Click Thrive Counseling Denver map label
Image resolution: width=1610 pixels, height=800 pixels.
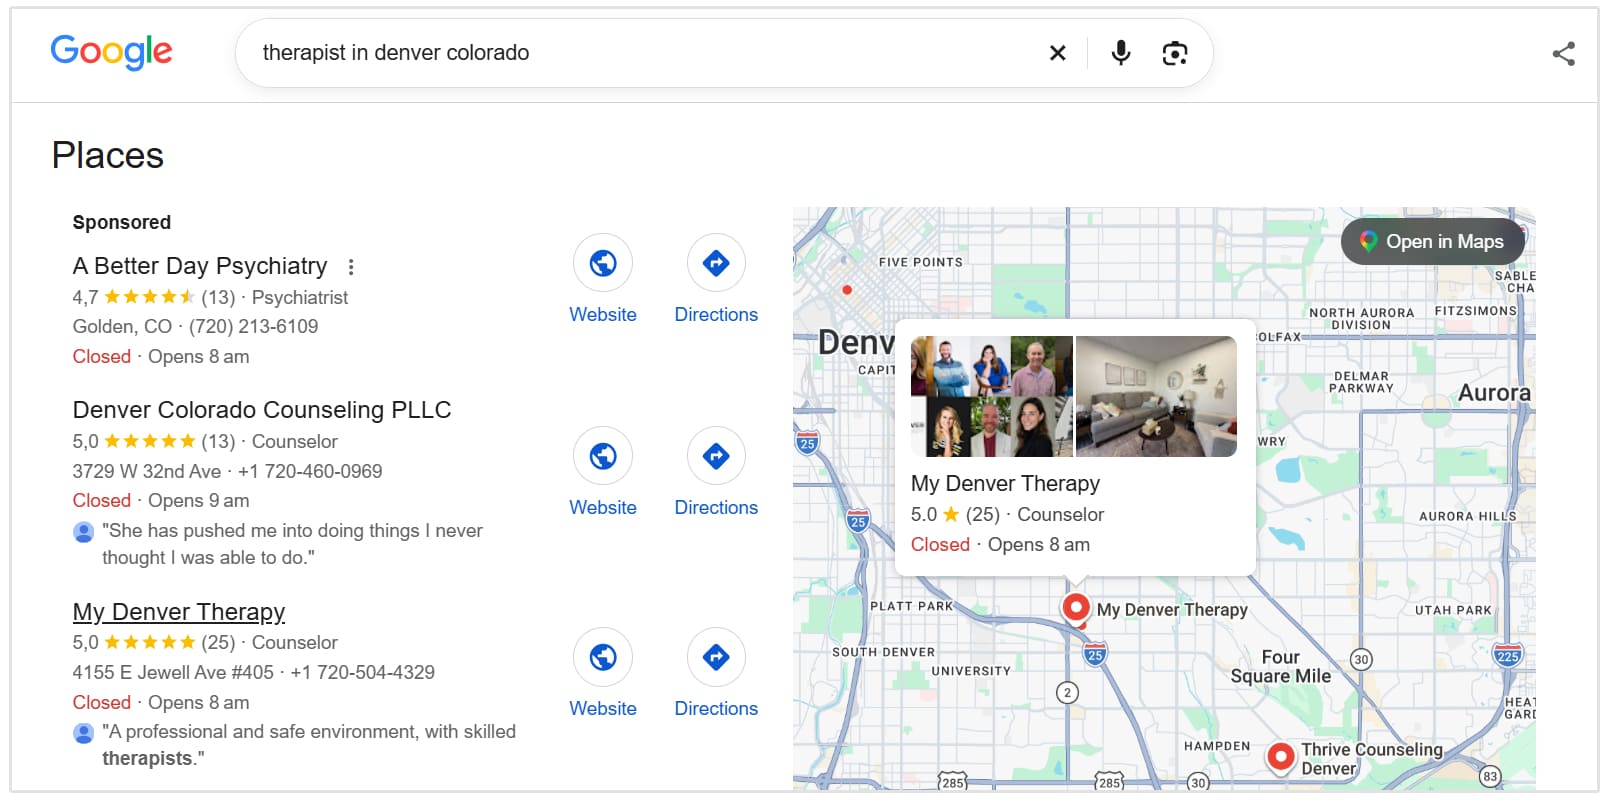click(x=1372, y=759)
